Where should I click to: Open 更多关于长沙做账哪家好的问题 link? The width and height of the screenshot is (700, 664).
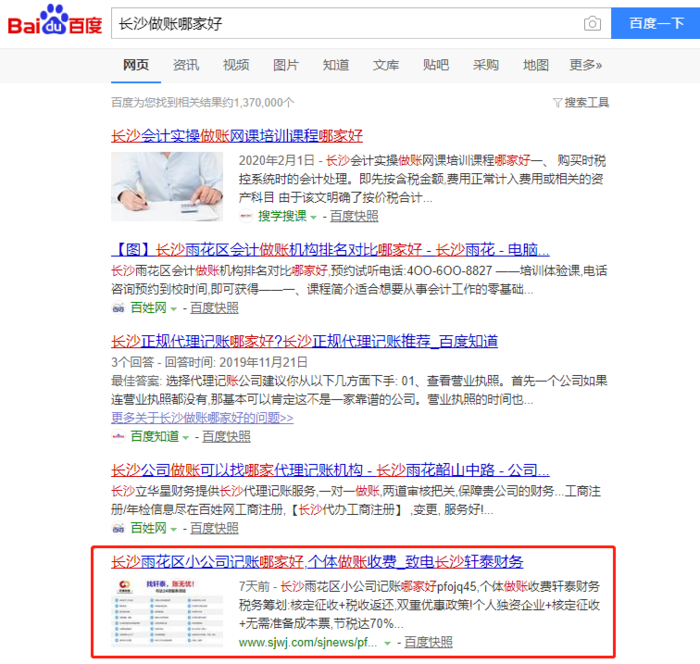click(202, 418)
